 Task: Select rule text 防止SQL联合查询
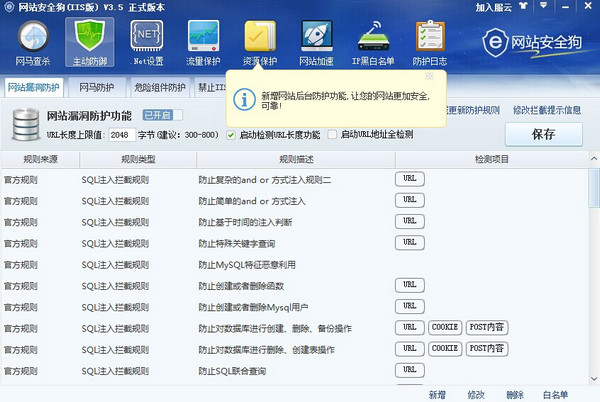pos(232,371)
